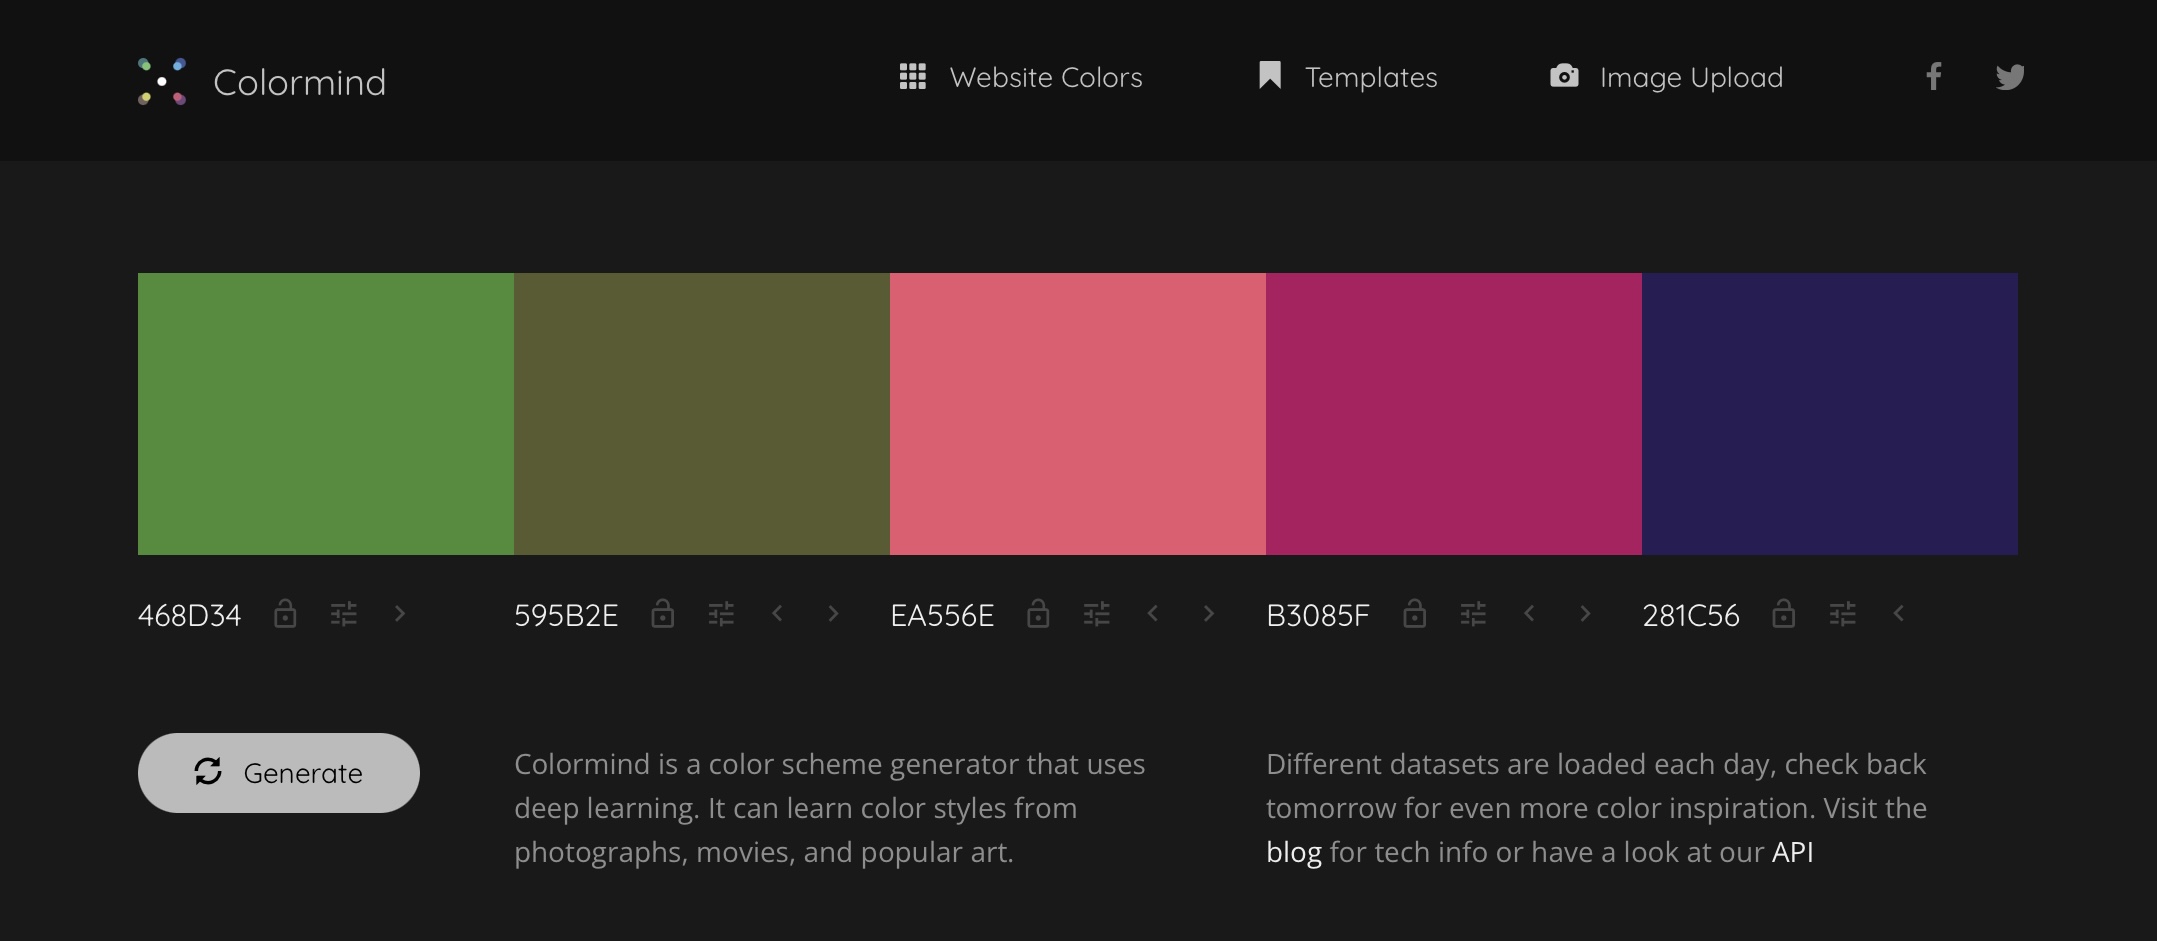This screenshot has height=941, width=2157.
Task: Toggle lock on color 281C56
Action: [x=1783, y=614]
